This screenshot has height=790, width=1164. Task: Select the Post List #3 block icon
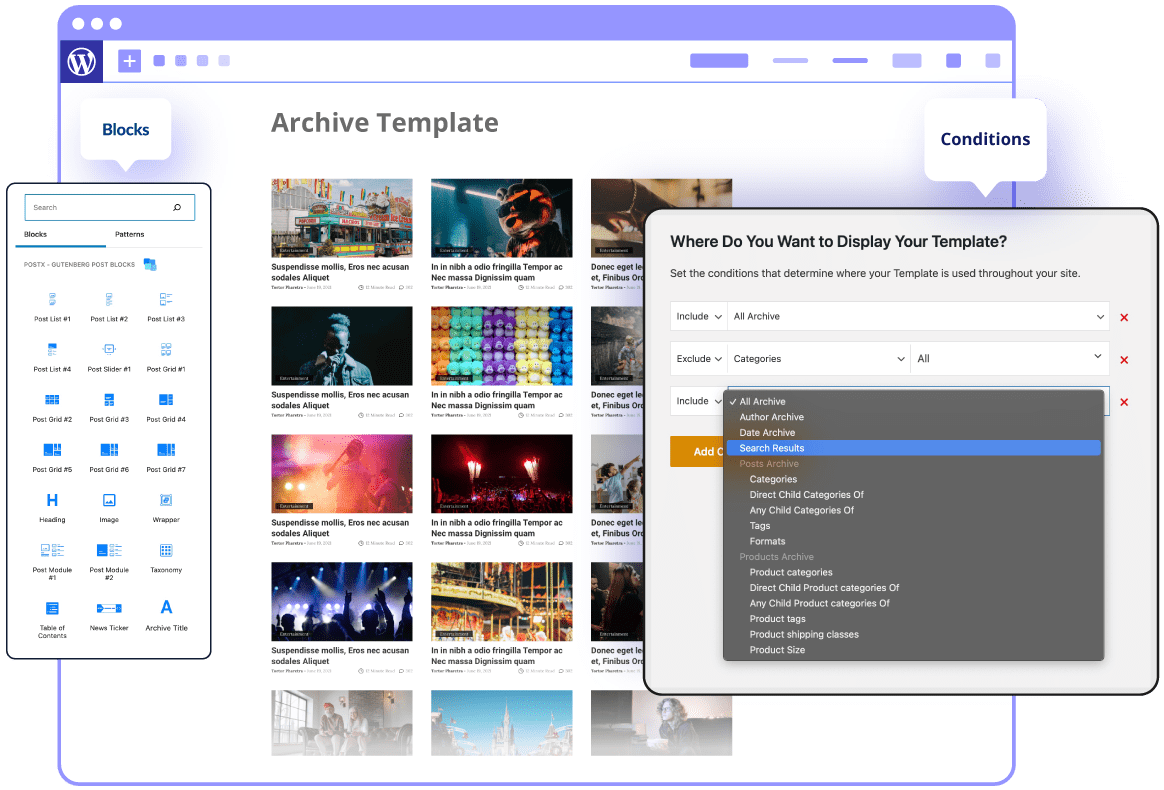point(166,299)
